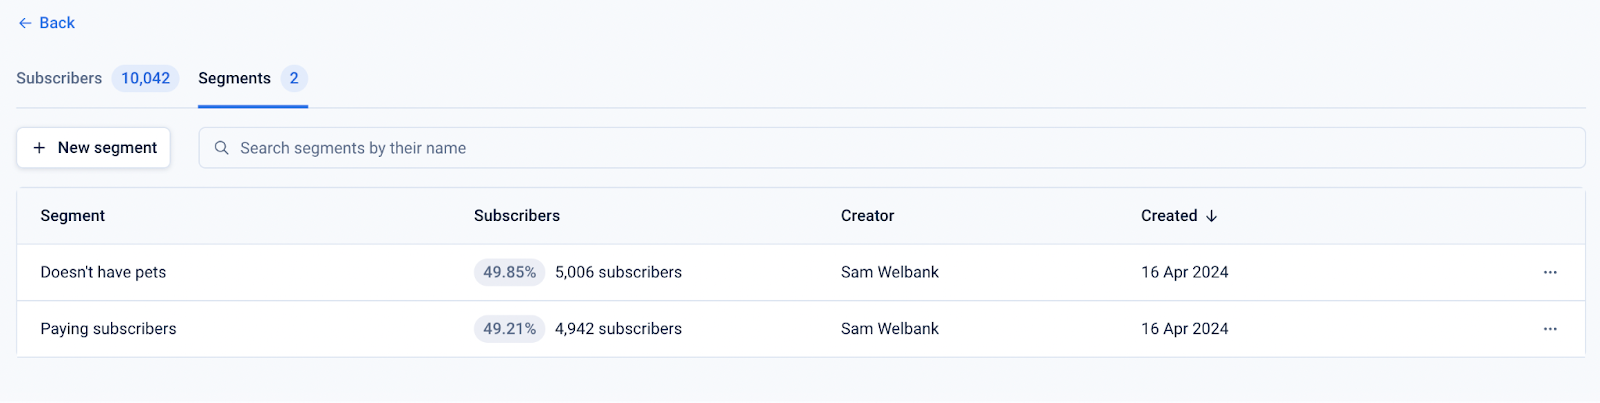Open options menu for Paying subscribers
Viewport: 1600px width, 403px height.
tap(1550, 329)
